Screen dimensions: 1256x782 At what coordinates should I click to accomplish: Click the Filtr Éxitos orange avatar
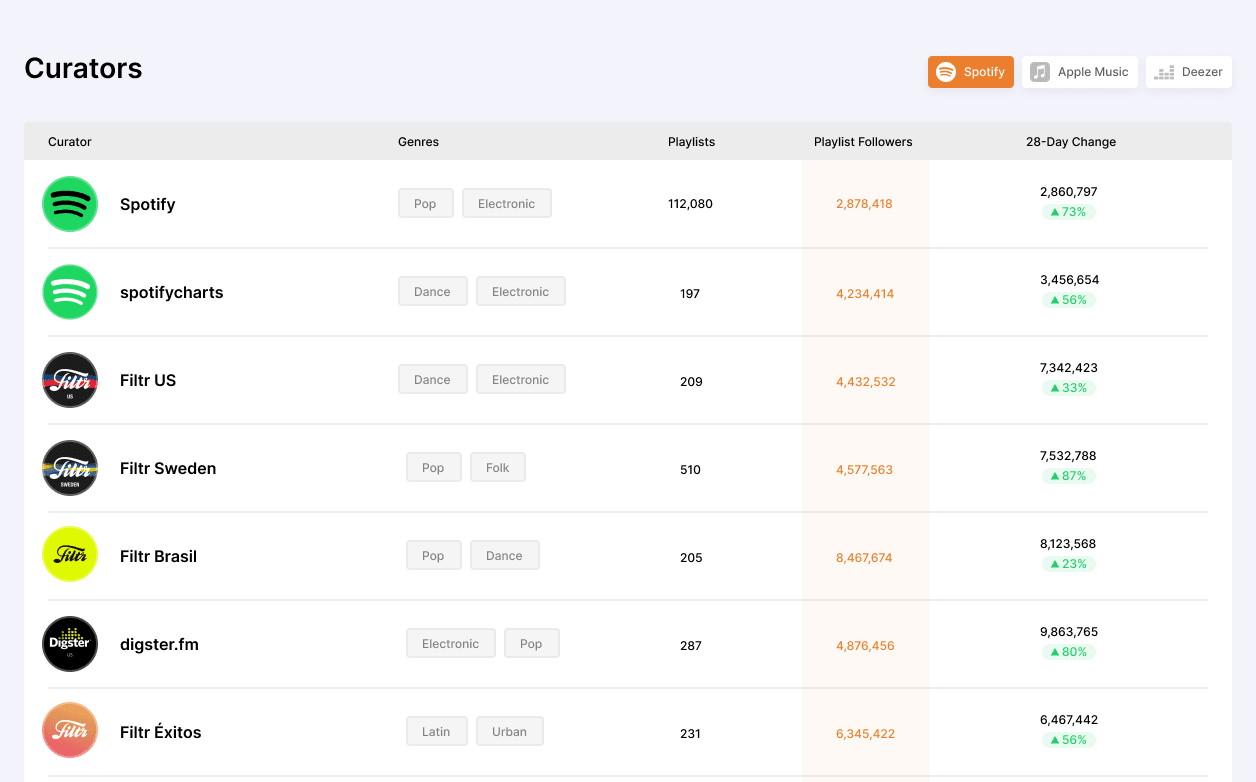[70, 730]
